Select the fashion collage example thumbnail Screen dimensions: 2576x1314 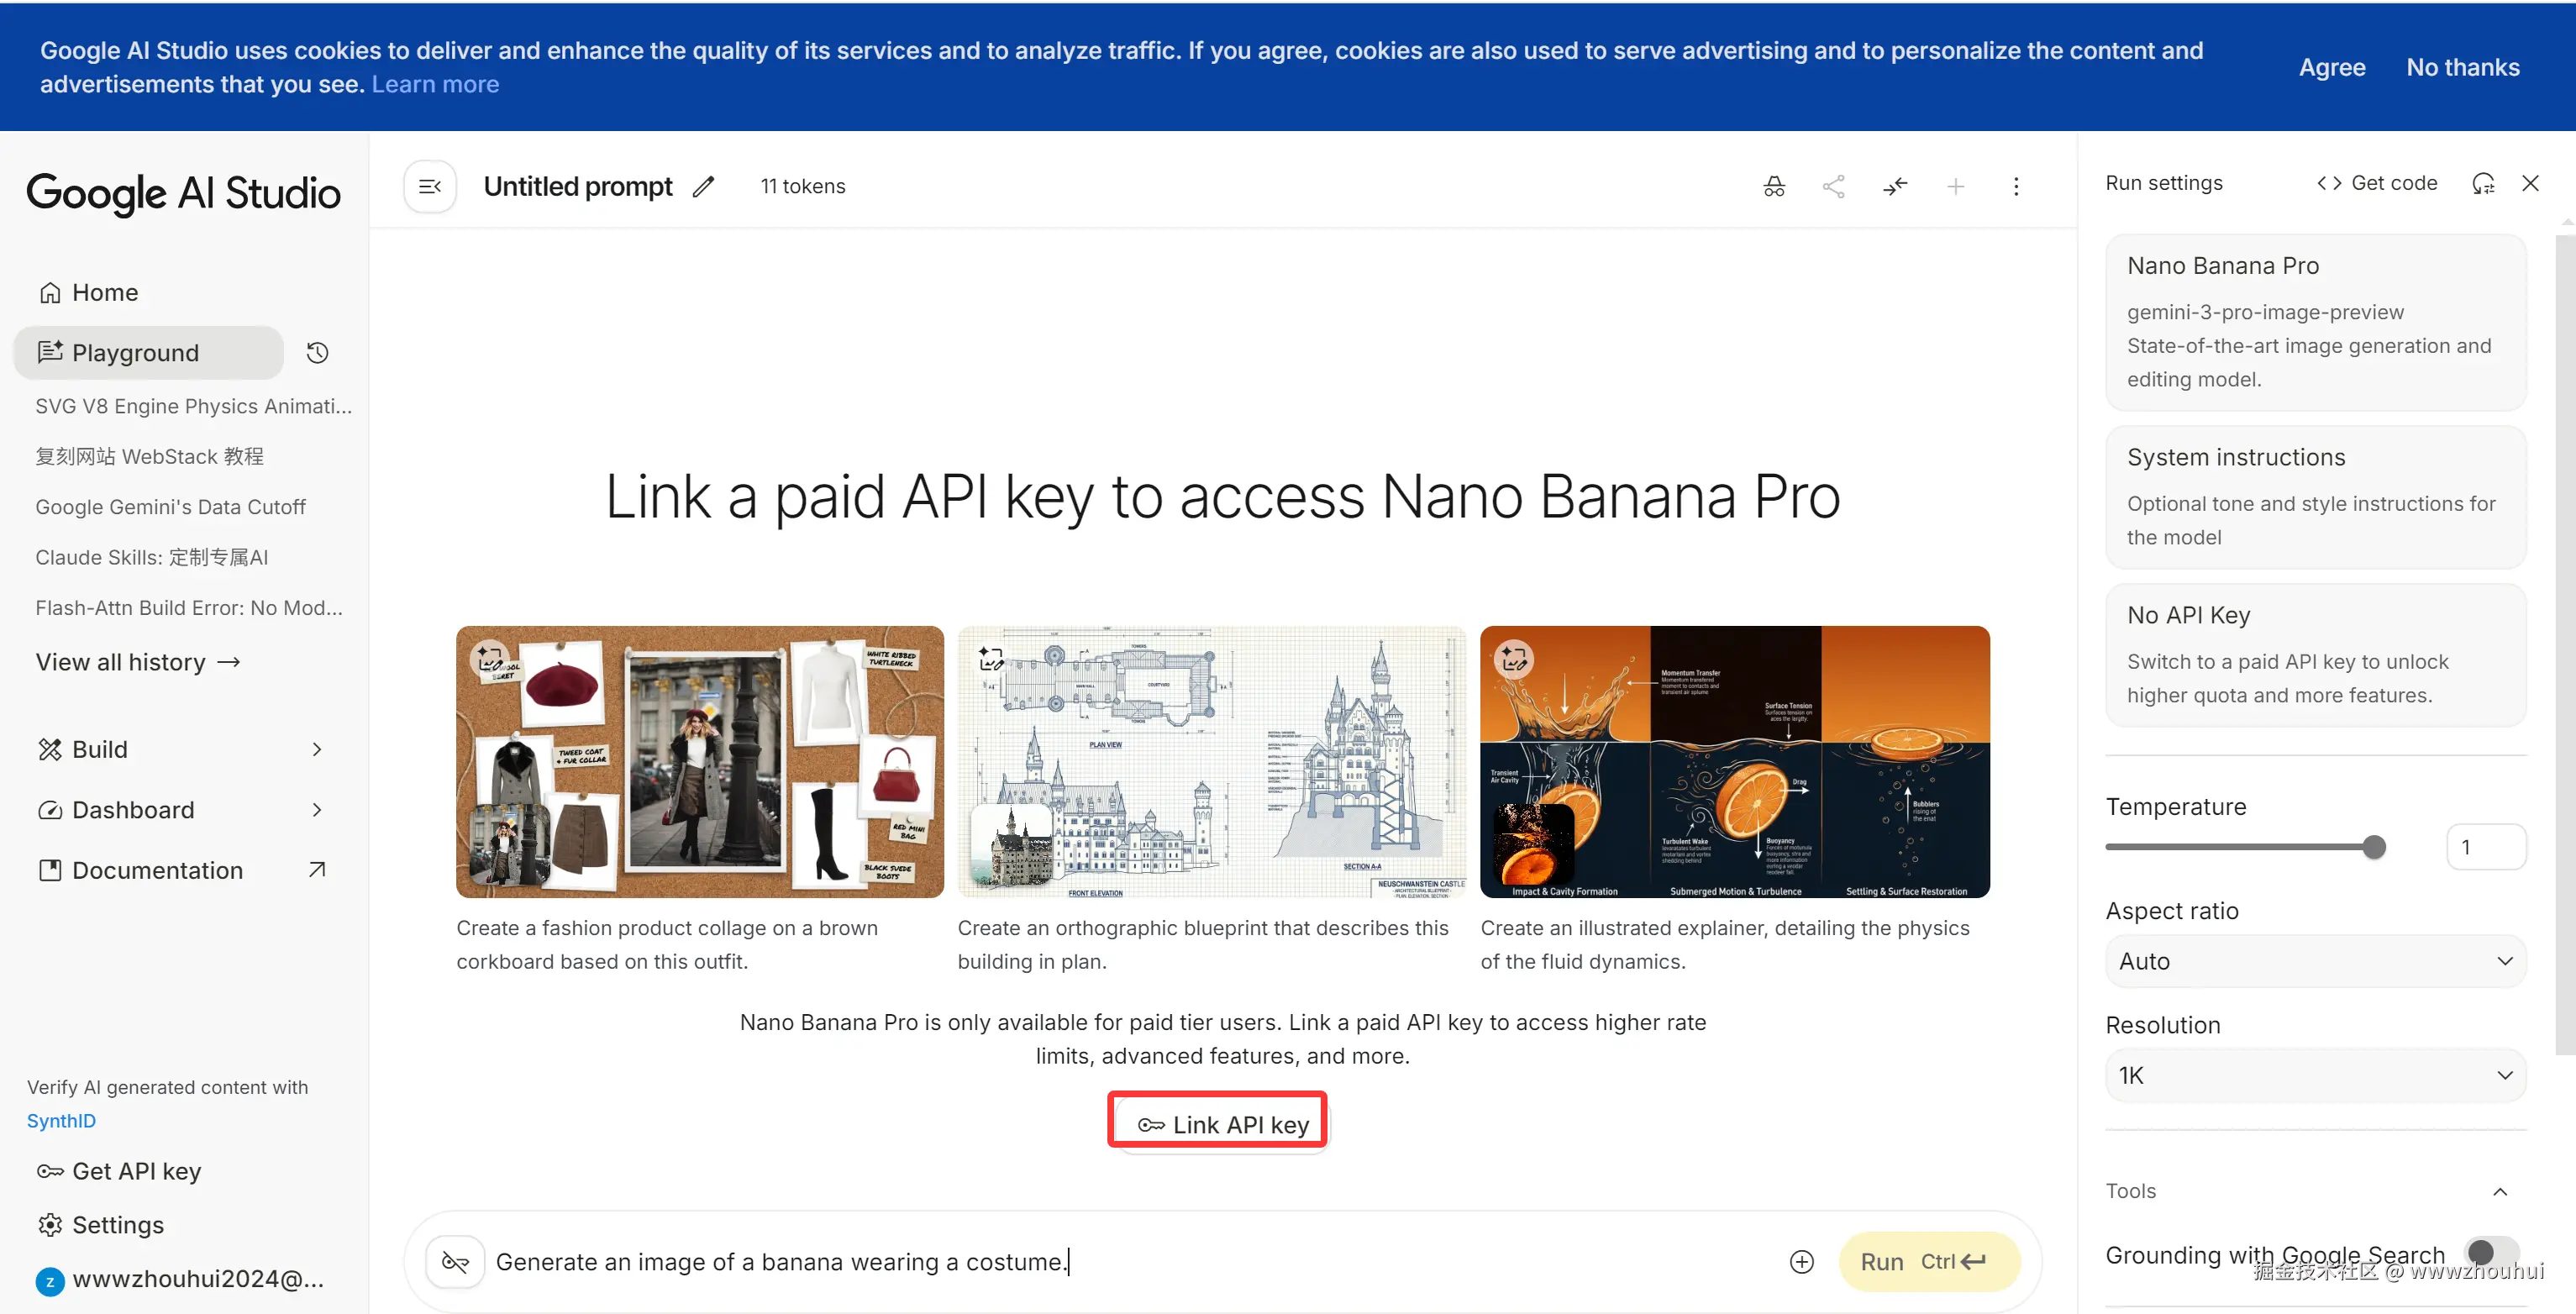pos(699,762)
